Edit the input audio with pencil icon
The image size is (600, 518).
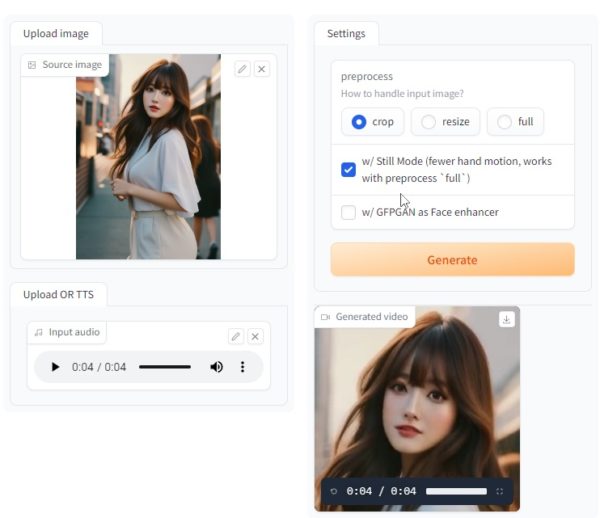coord(235,337)
